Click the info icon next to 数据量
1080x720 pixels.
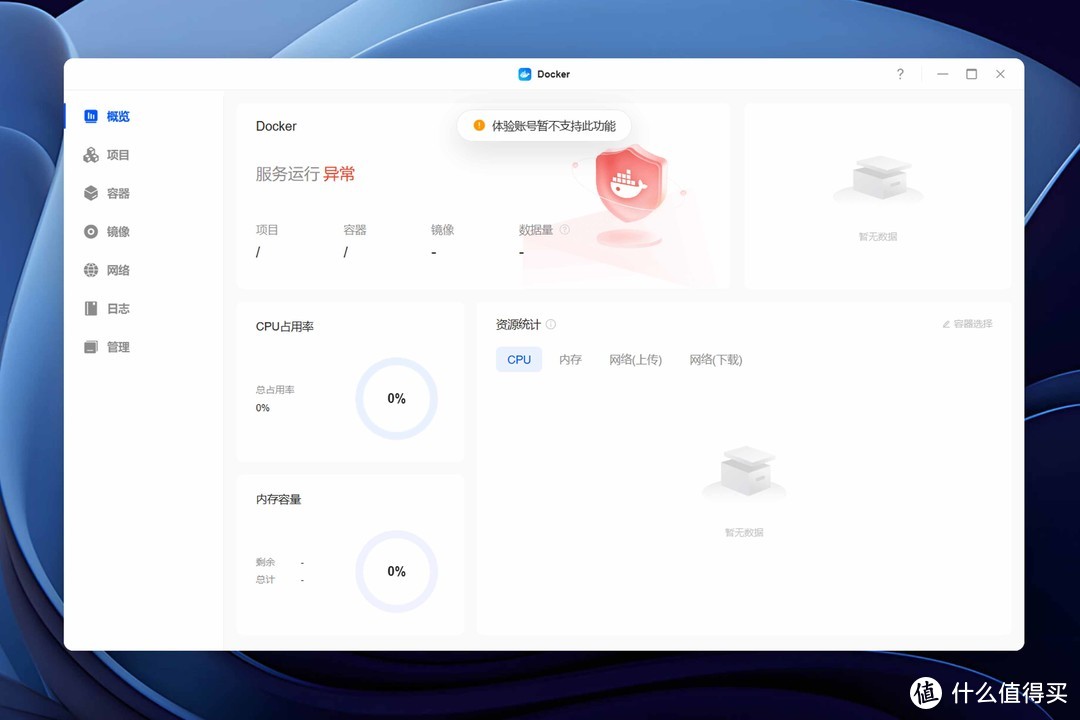565,228
